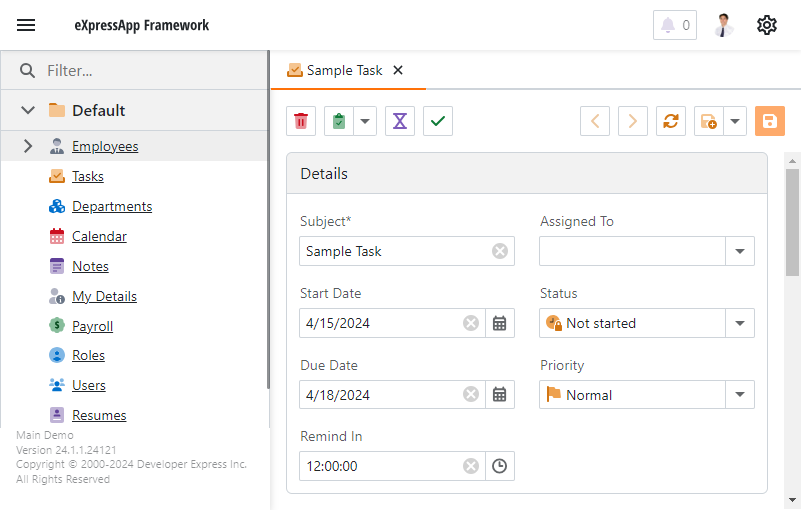Open the Resumes link
Image resolution: width=801 pixels, height=510 pixels.
[x=99, y=415]
